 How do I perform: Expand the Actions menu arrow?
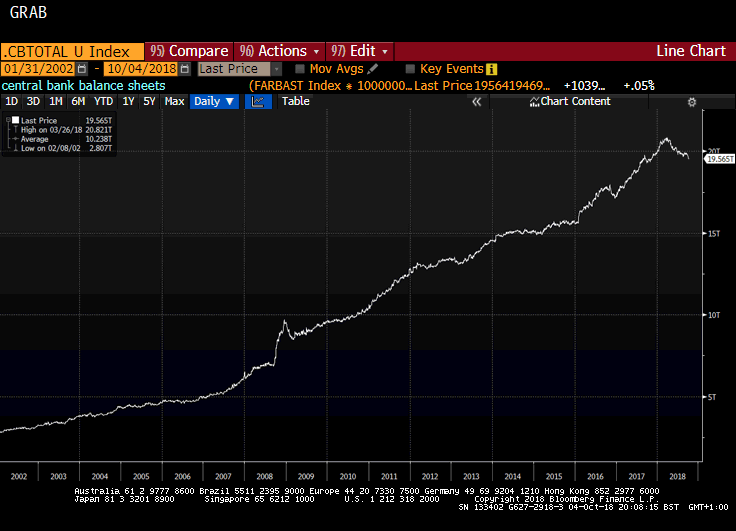tap(316, 51)
